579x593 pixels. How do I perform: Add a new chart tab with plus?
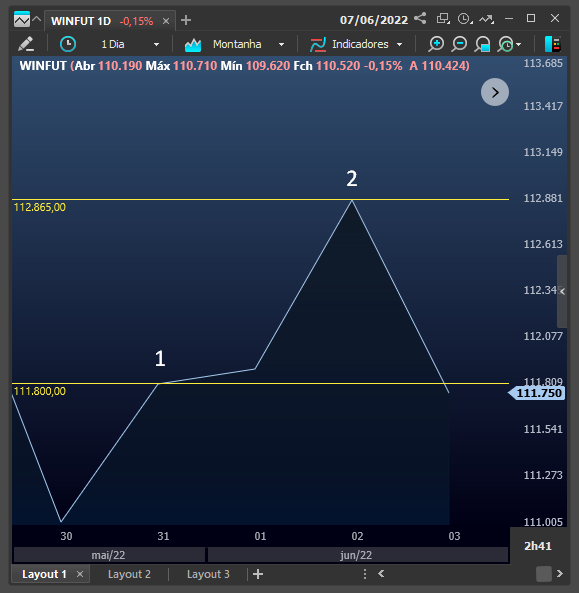(x=186, y=20)
